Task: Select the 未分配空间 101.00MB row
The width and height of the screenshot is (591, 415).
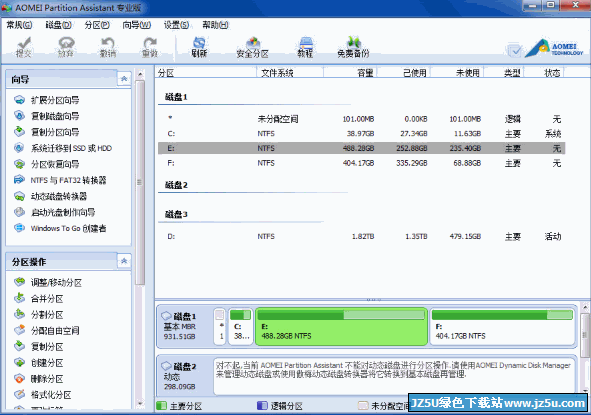Action: (361, 119)
